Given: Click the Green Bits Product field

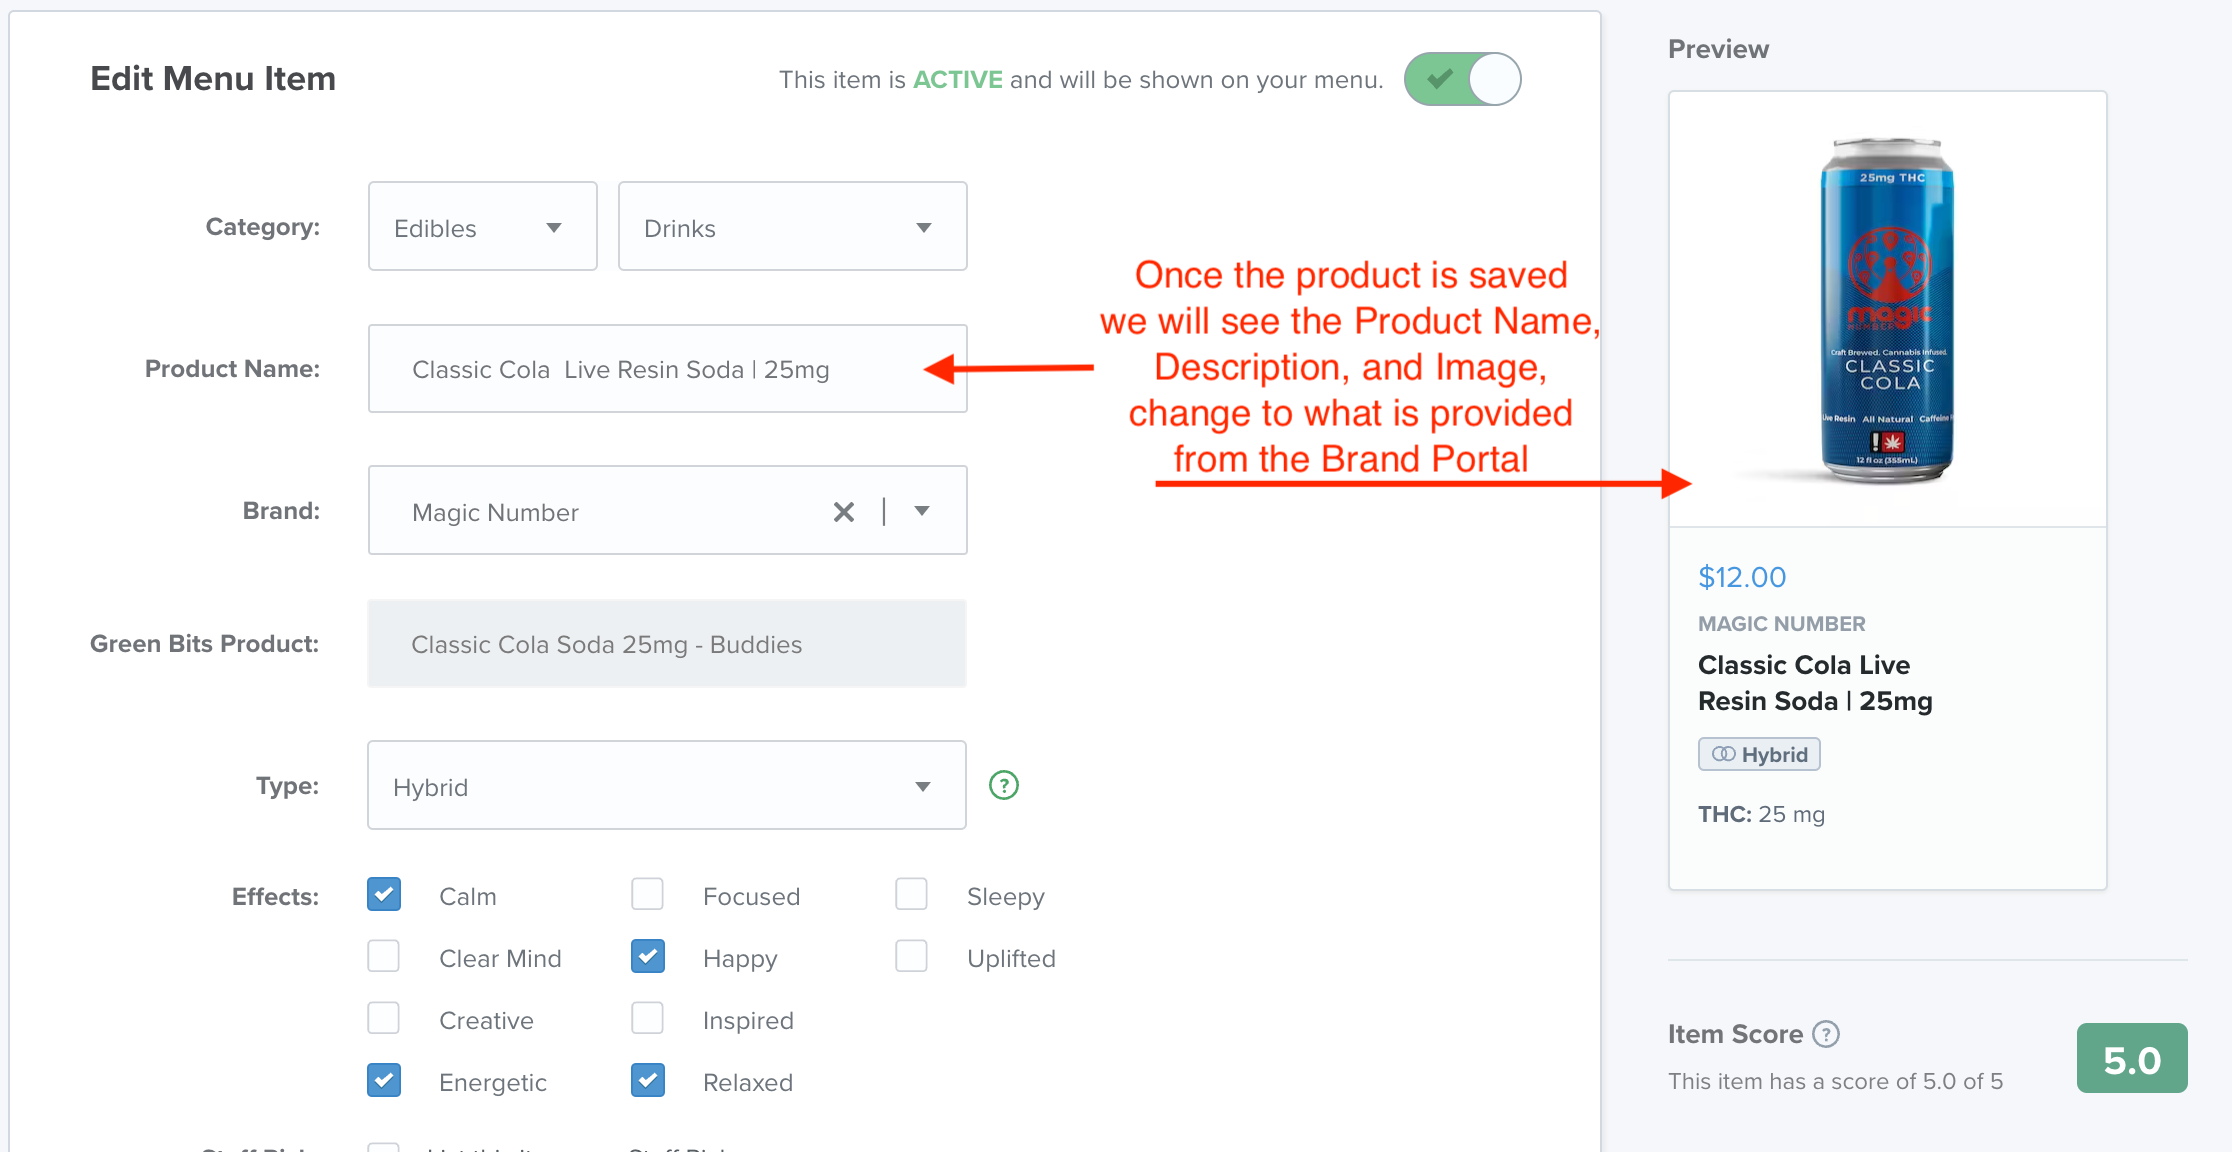Looking at the screenshot, I should point(667,644).
